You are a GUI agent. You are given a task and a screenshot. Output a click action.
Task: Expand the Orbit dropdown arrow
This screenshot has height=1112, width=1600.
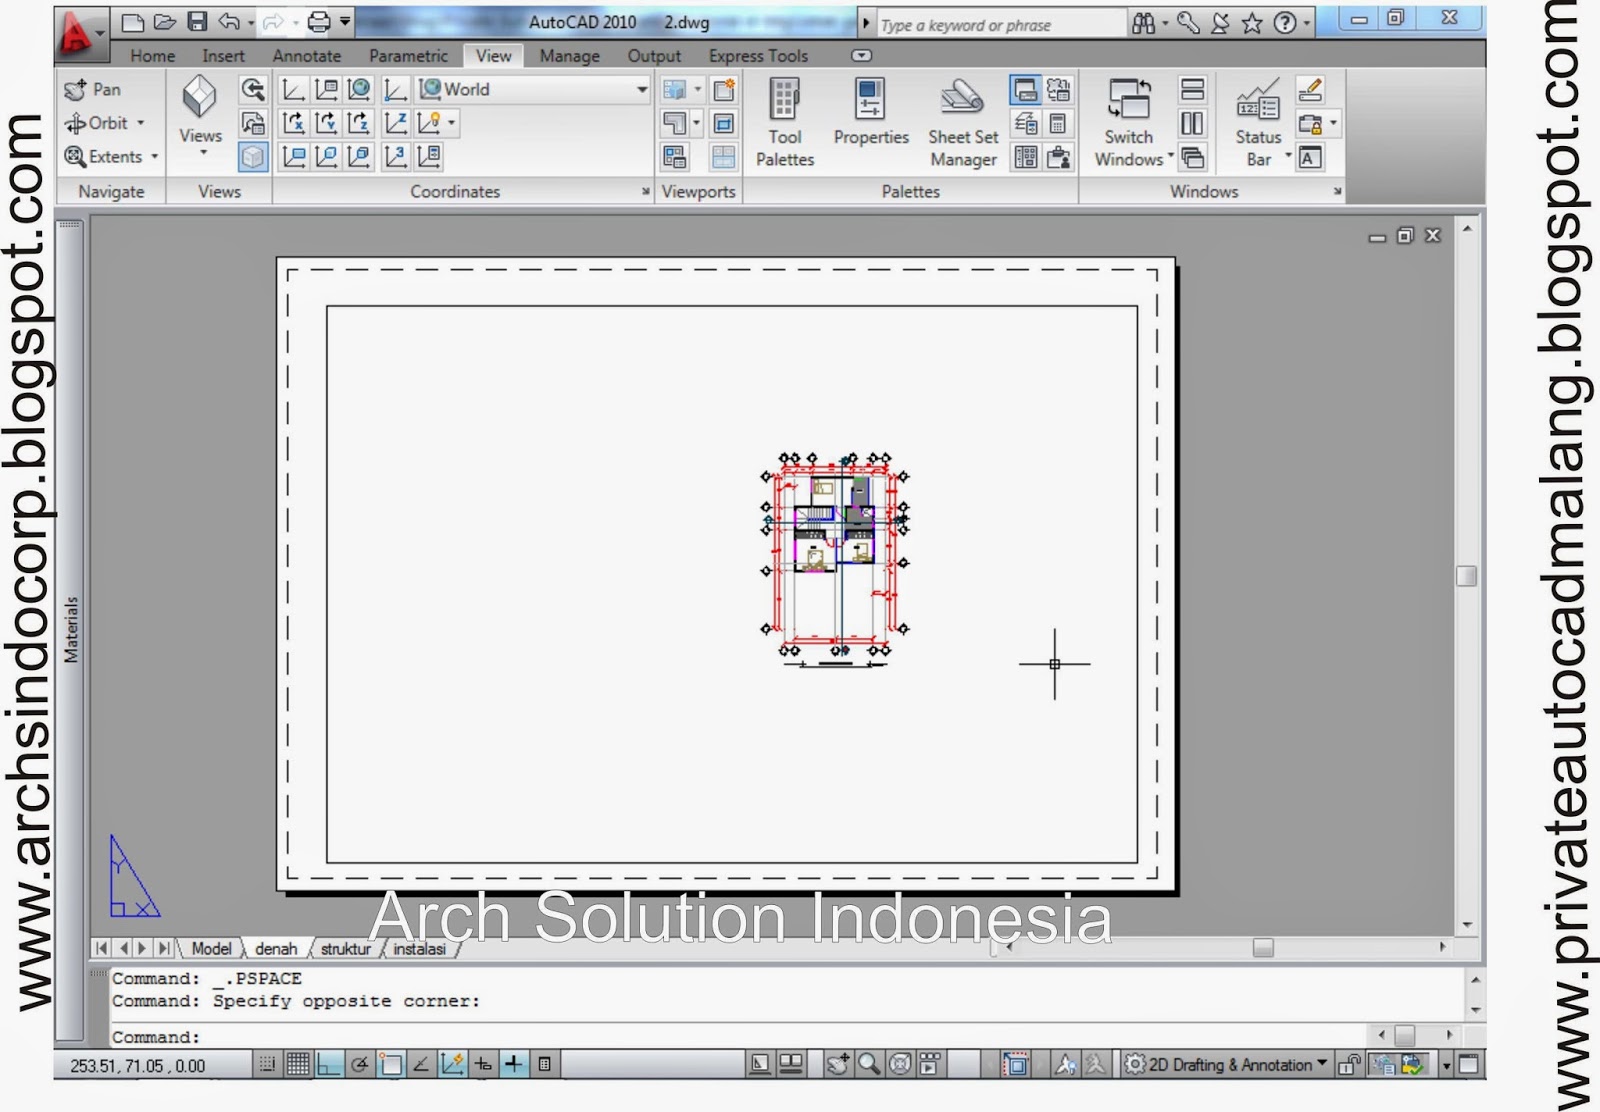[x=141, y=123]
